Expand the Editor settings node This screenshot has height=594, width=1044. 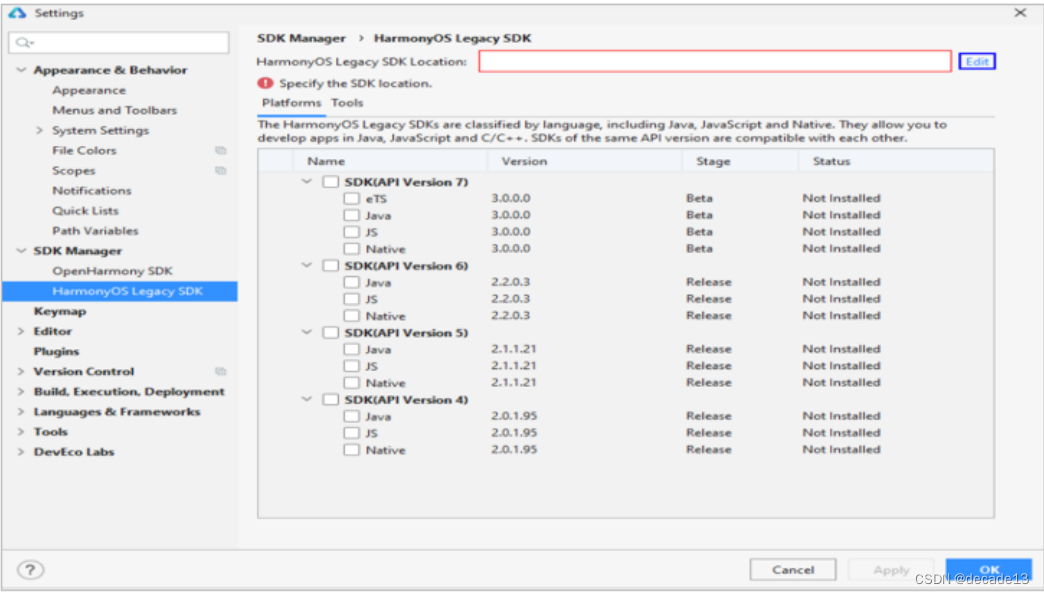(21, 332)
